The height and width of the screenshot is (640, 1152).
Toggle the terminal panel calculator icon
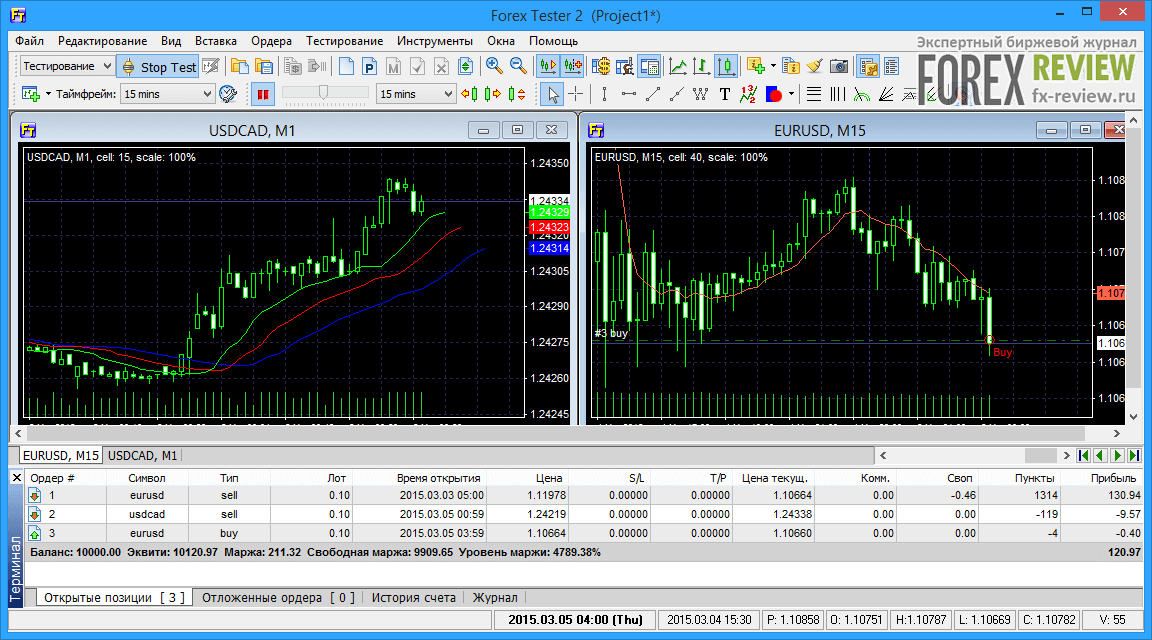649,67
